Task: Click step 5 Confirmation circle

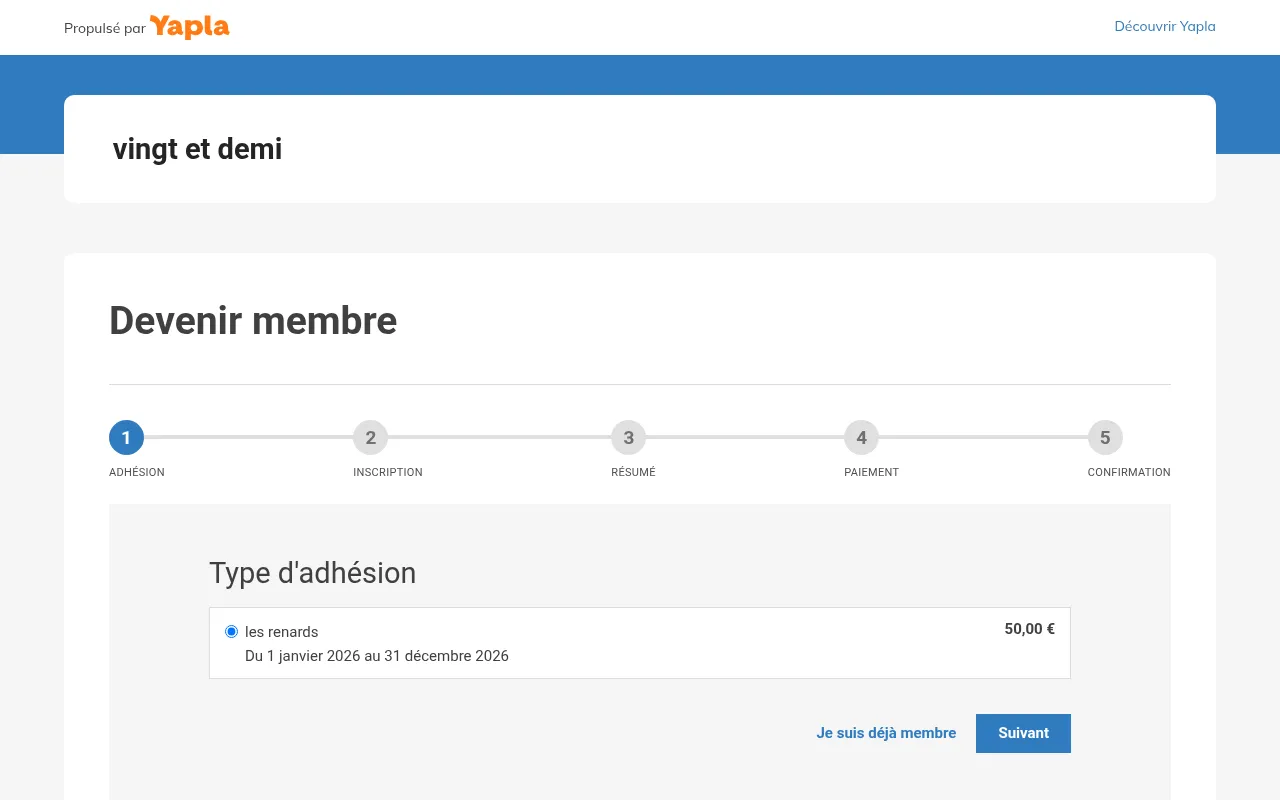Action: pyautogui.click(x=1105, y=437)
